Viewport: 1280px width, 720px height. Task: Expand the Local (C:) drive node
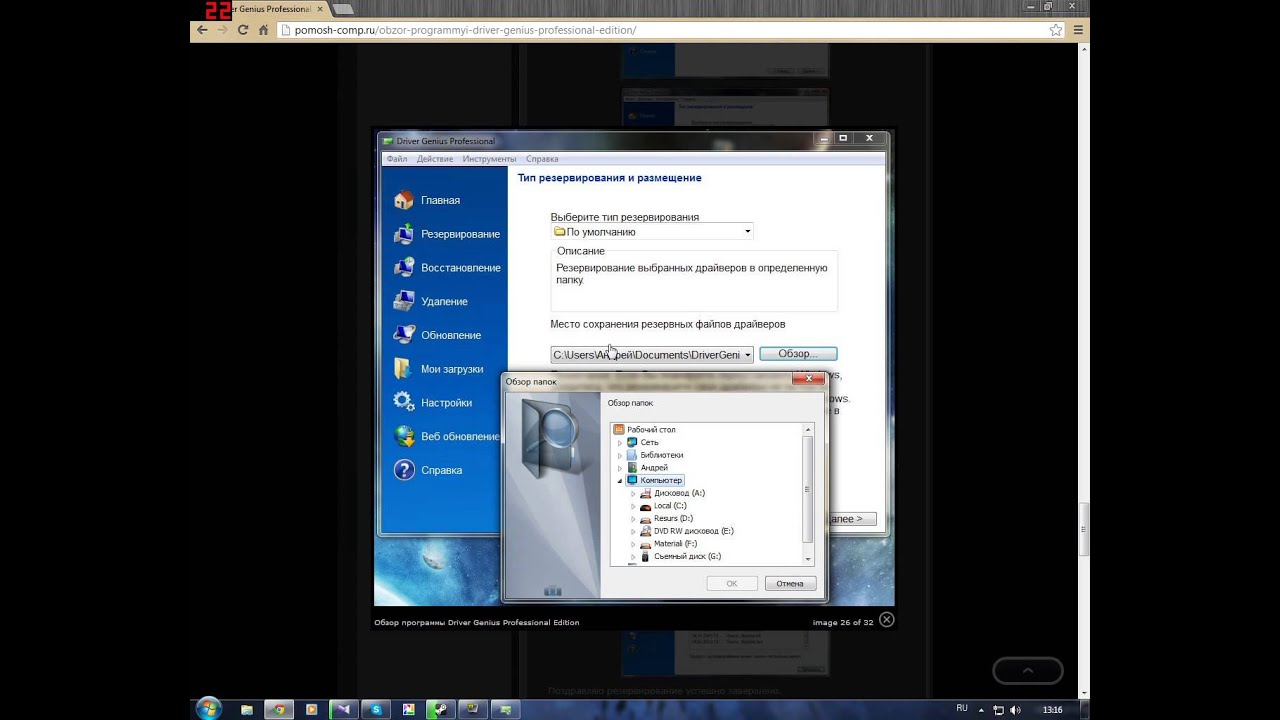click(633, 506)
